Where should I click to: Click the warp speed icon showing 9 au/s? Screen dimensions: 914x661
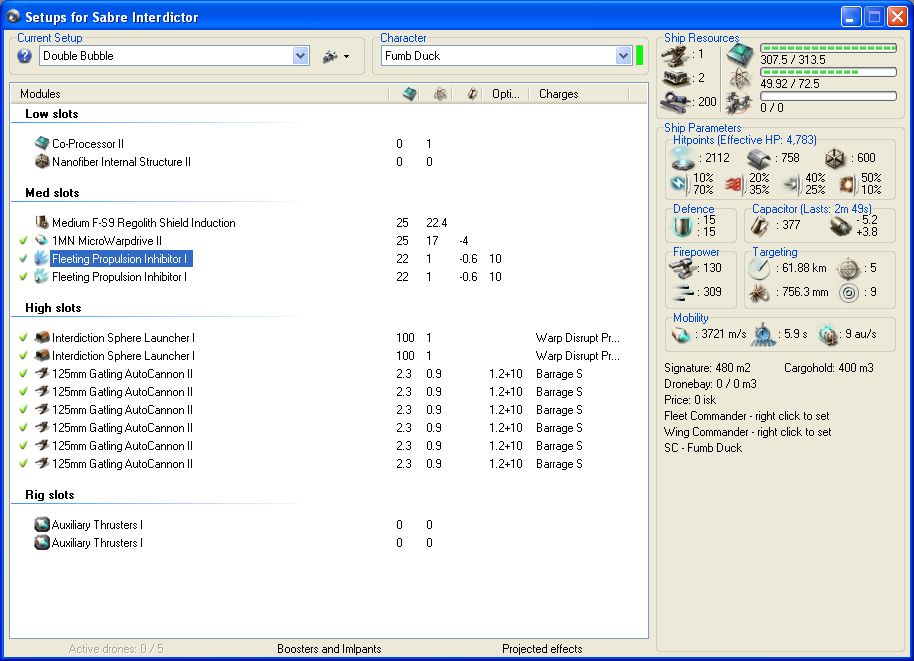coord(828,335)
